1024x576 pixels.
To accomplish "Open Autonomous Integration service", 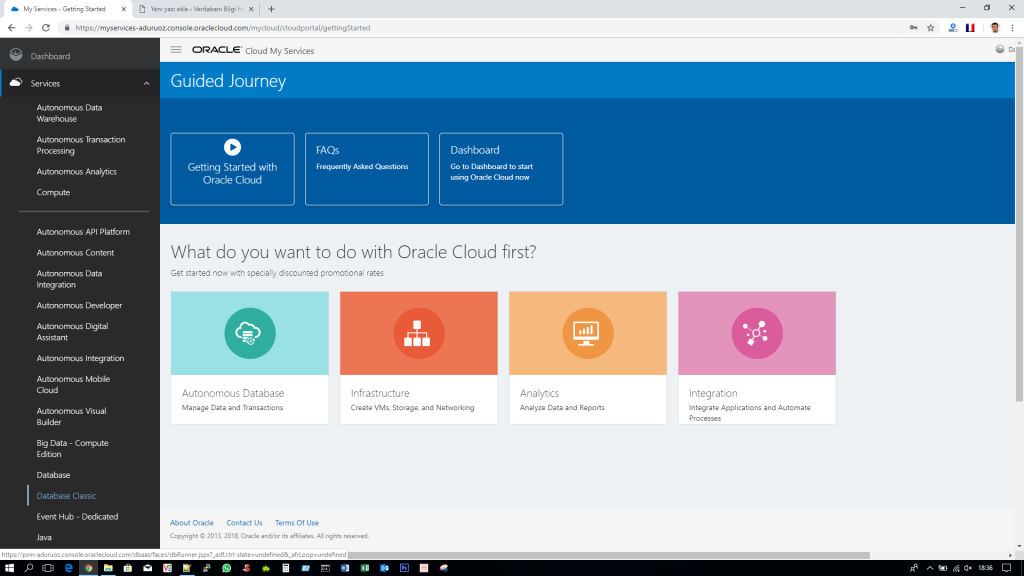I will click(x=80, y=359).
